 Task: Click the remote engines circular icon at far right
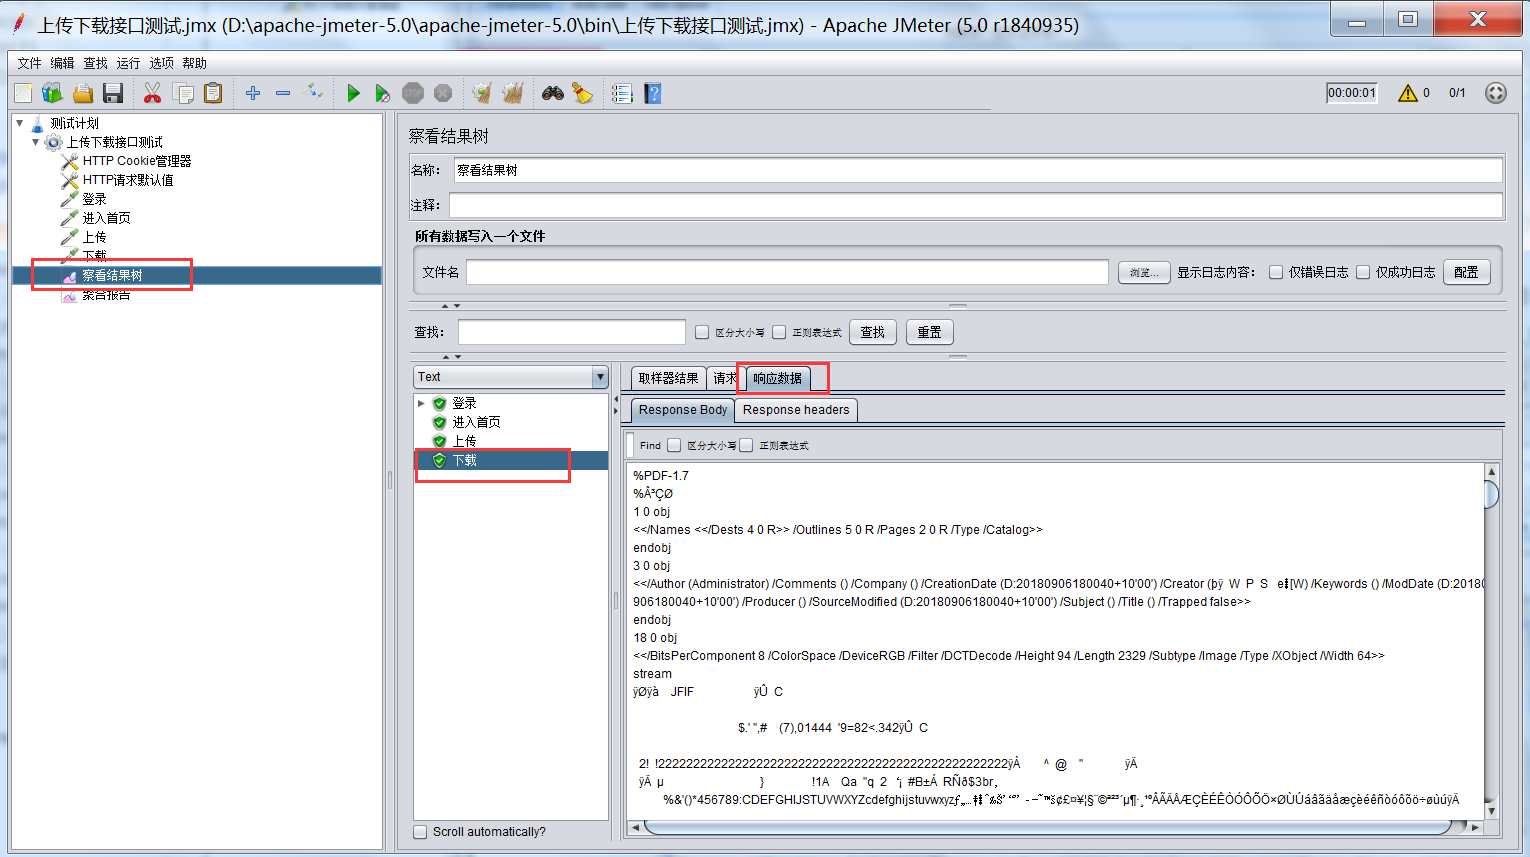pyautogui.click(x=1496, y=93)
